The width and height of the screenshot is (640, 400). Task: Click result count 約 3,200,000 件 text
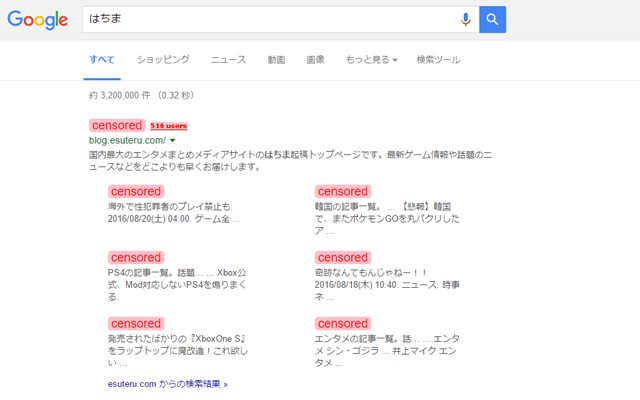pyautogui.click(x=120, y=96)
